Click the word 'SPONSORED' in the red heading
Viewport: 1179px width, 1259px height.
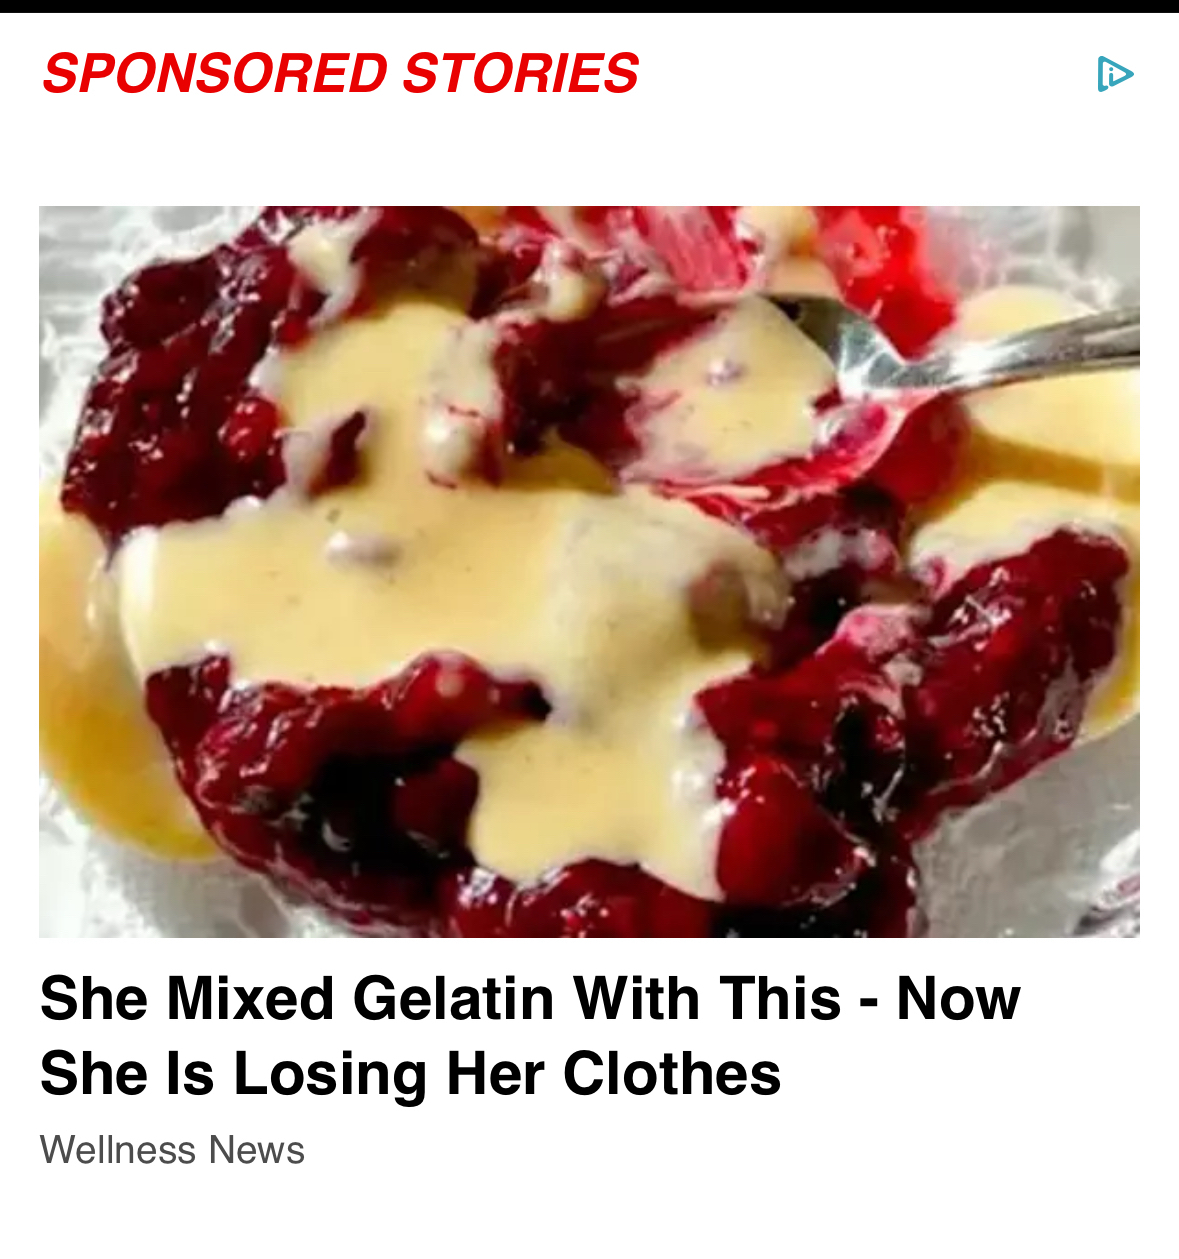[214, 74]
